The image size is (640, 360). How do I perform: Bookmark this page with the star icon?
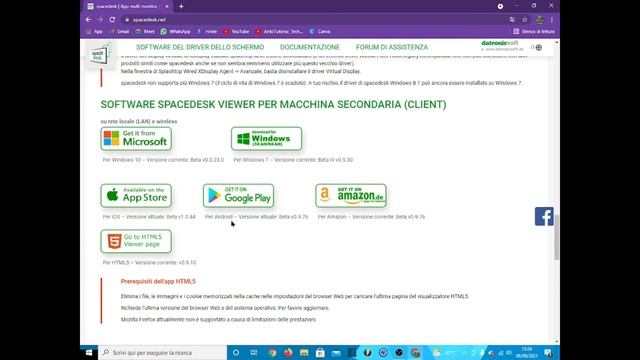[524, 20]
